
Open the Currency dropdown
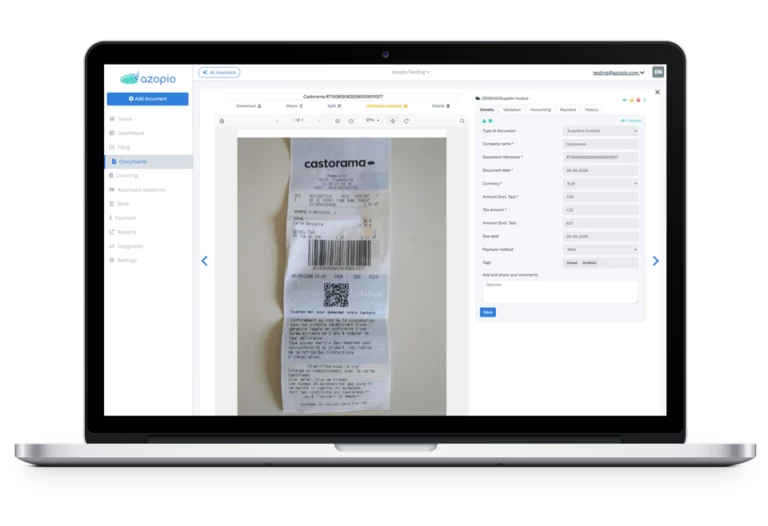pyautogui.click(x=600, y=184)
